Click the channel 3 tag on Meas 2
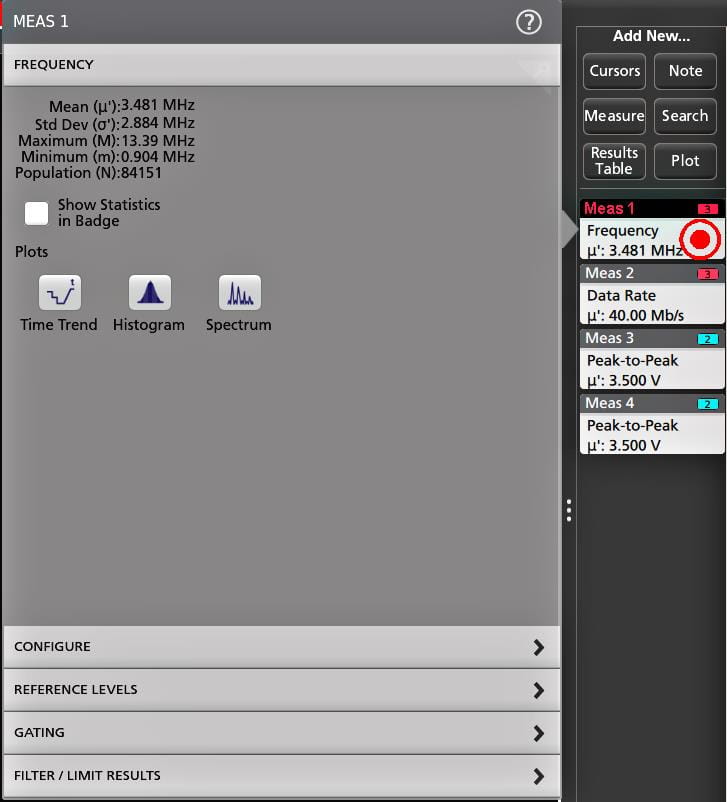Screen dimensions: 727x802 tap(707, 274)
